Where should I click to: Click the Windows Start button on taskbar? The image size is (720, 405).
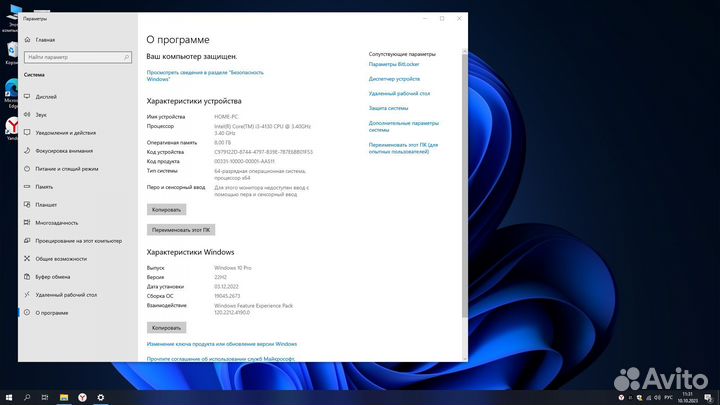(9, 397)
